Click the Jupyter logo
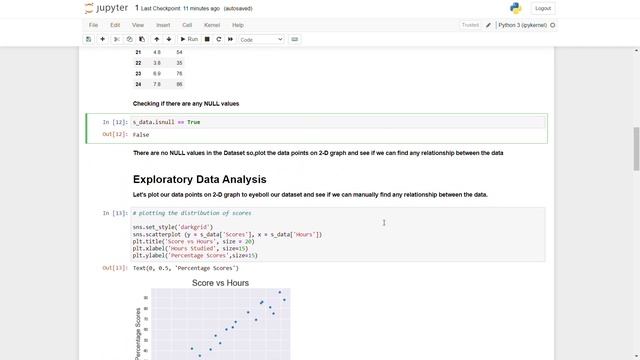Image resolution: width=640 pixels, height=360 pixels. point(106,8)
